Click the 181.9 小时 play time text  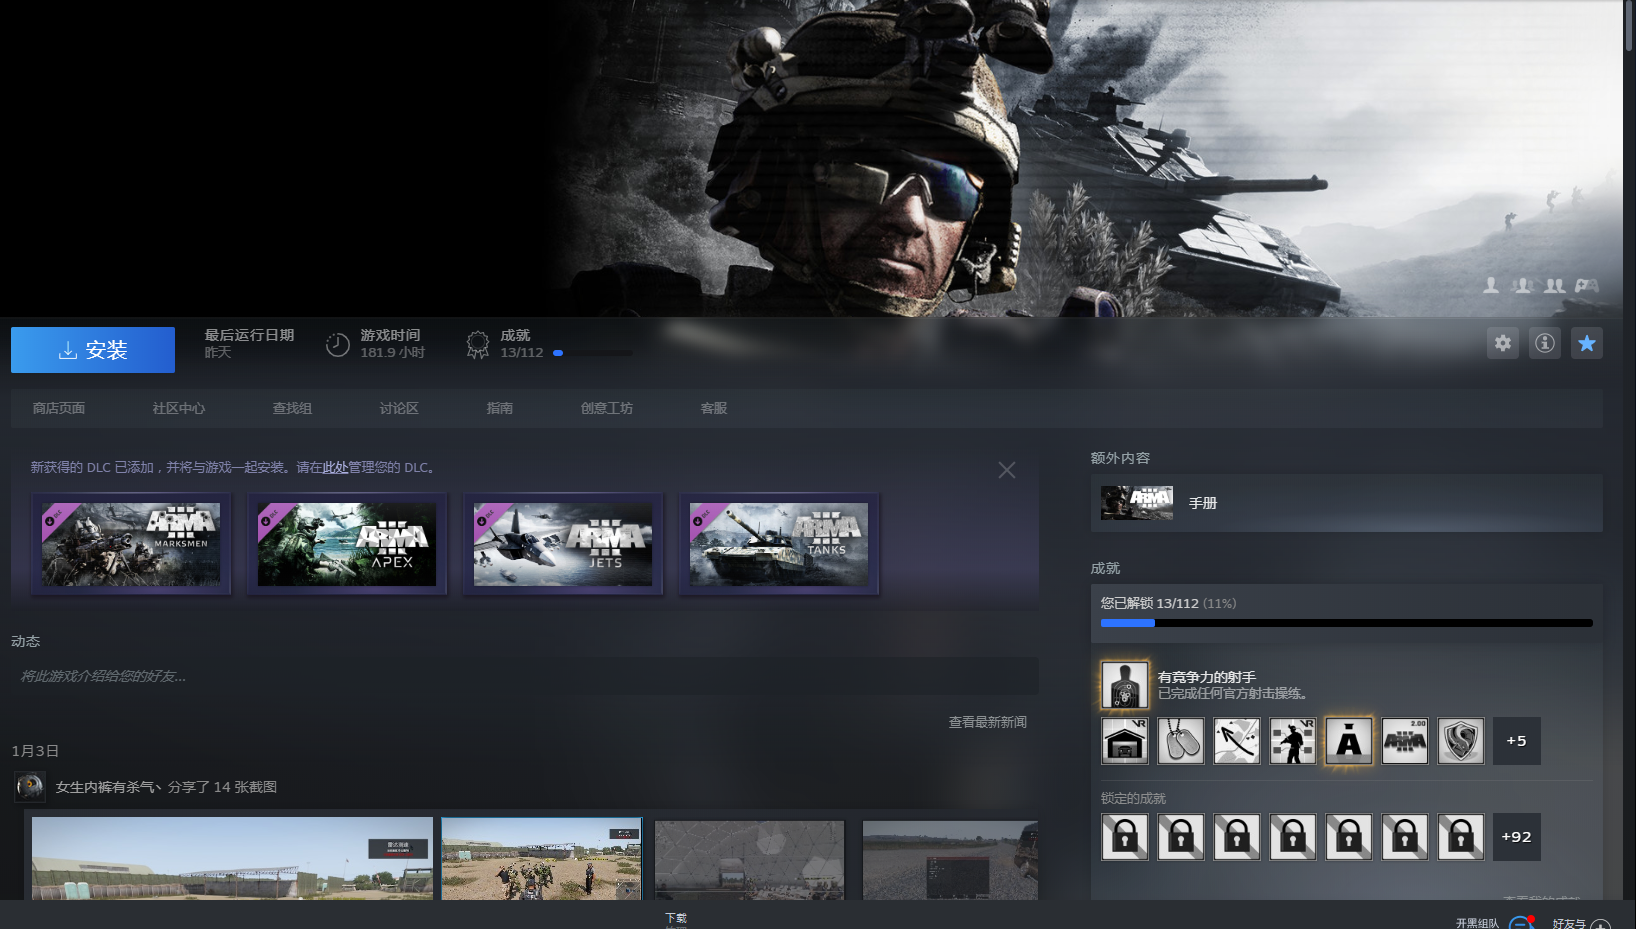coord(393,352)
